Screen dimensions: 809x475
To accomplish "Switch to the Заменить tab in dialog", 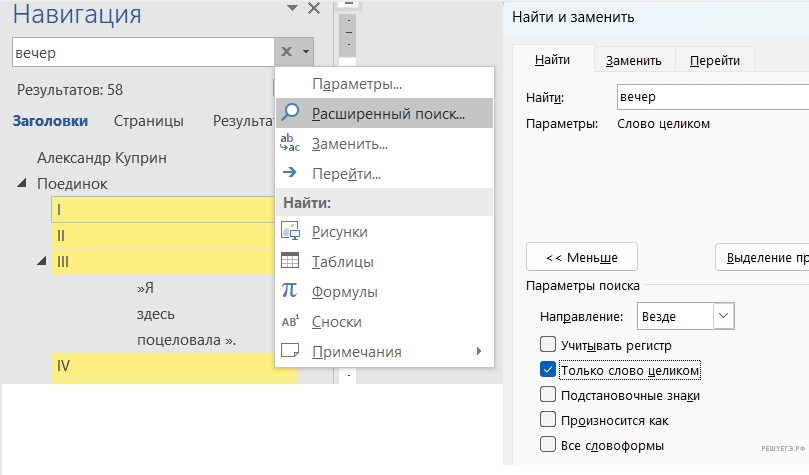I will pos(633,60).
